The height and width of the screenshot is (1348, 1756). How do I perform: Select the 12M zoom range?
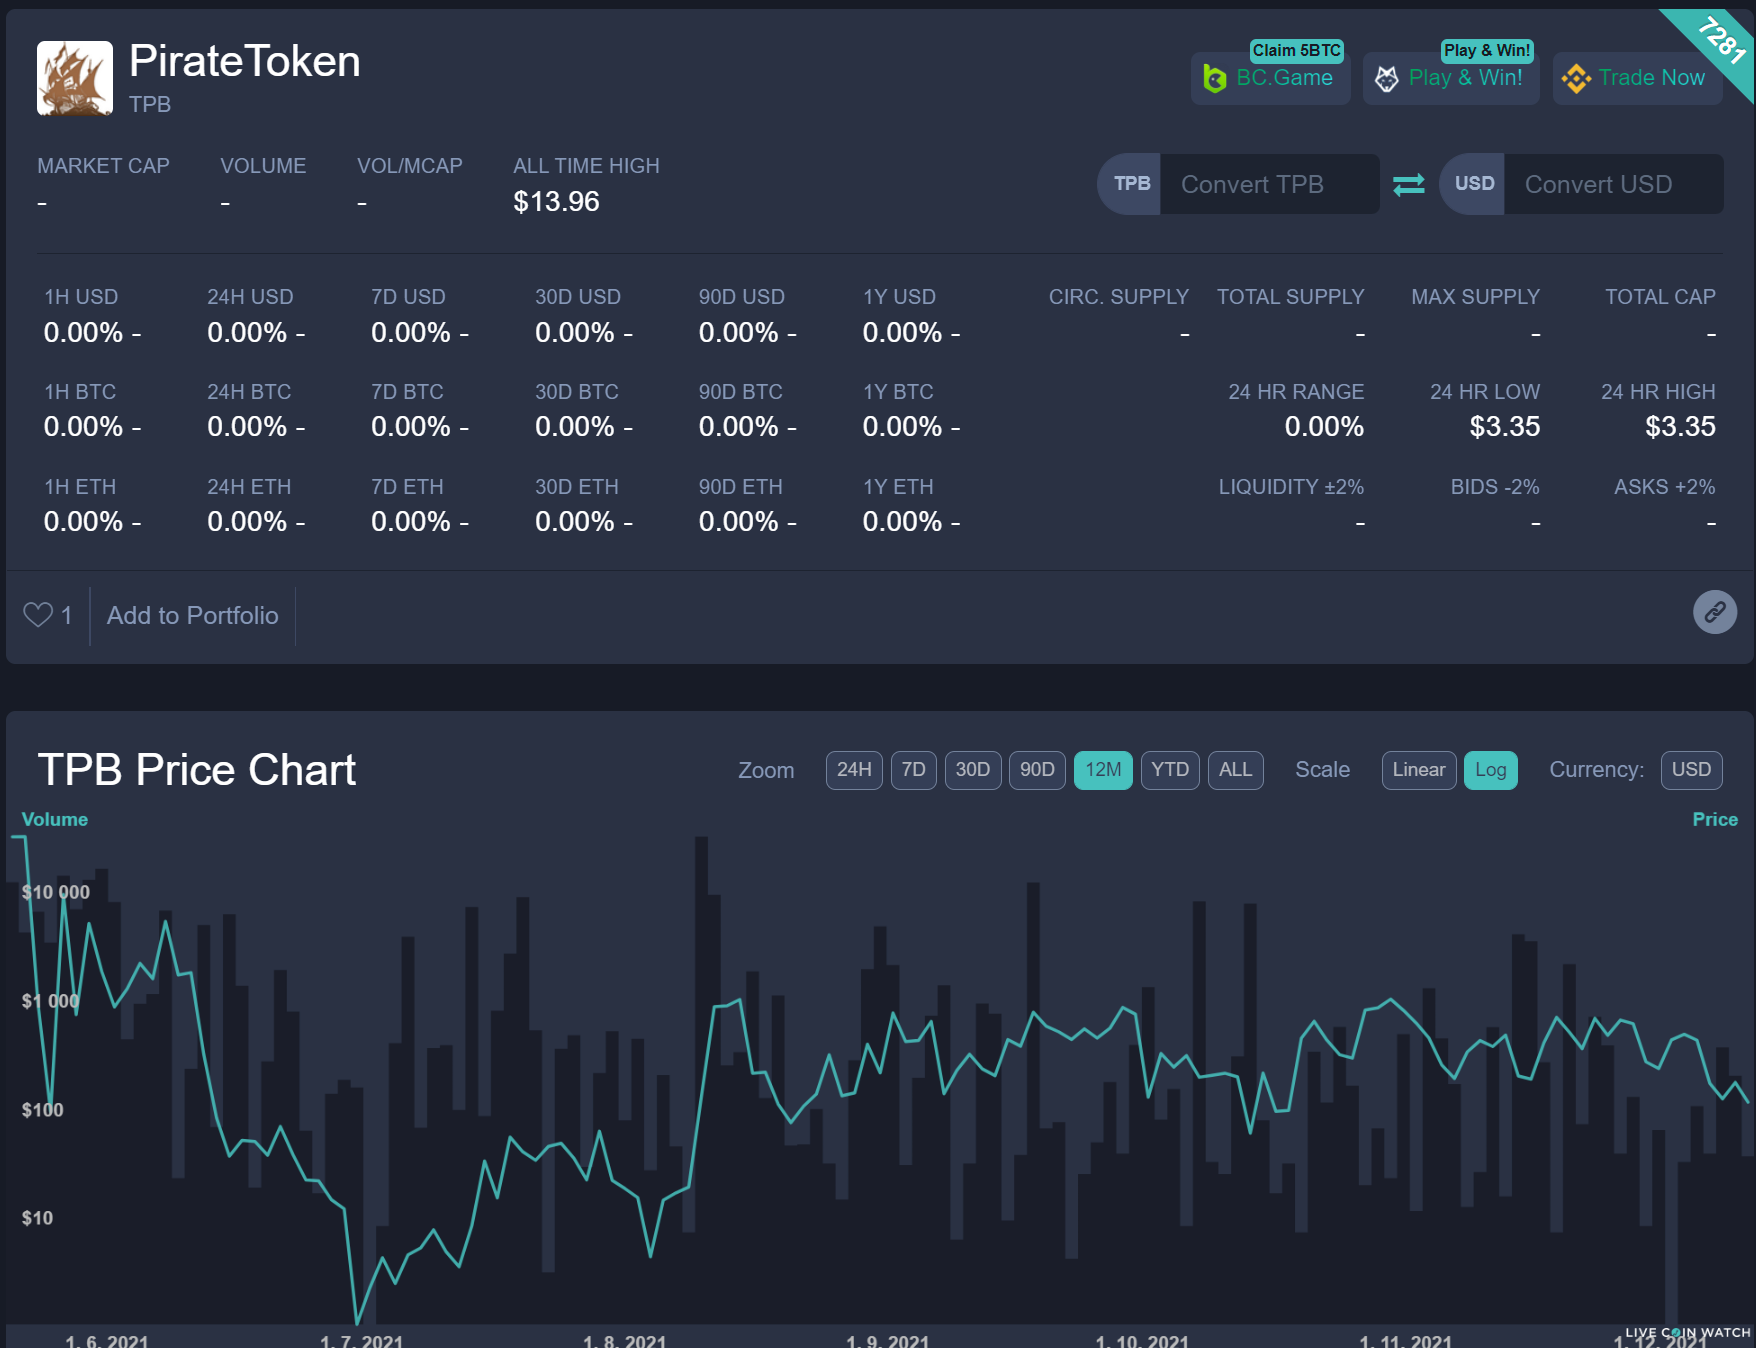[1103, 770]
